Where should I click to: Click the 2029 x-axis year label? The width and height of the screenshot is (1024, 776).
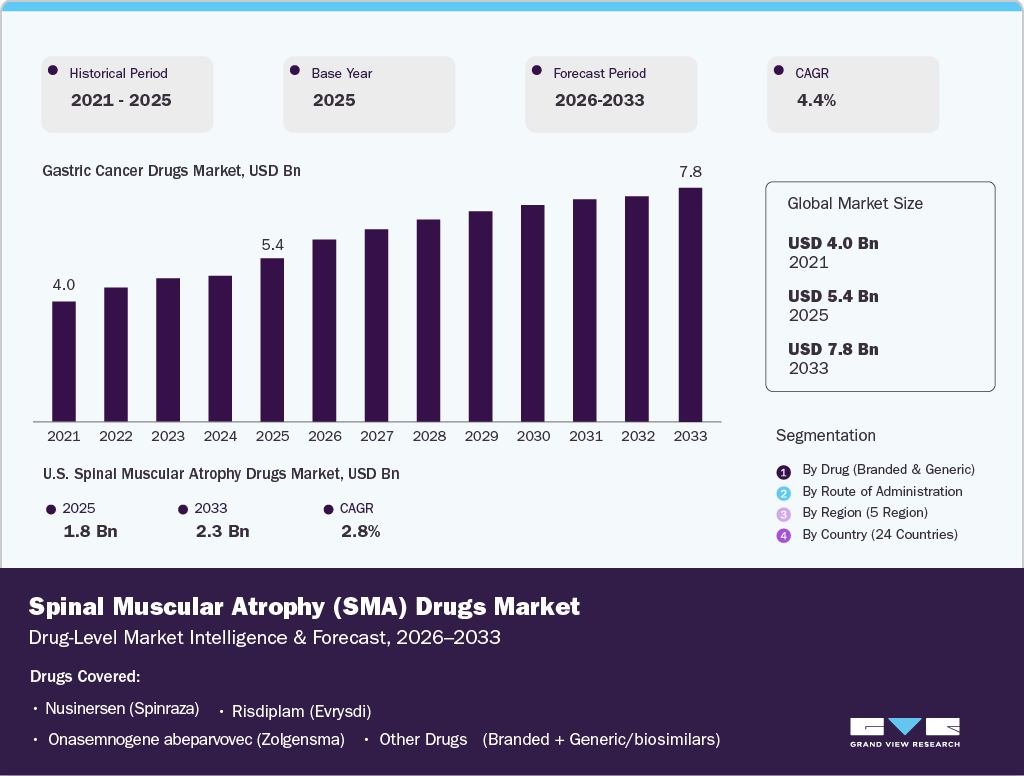pyautogui.click(x=481, y=436)
